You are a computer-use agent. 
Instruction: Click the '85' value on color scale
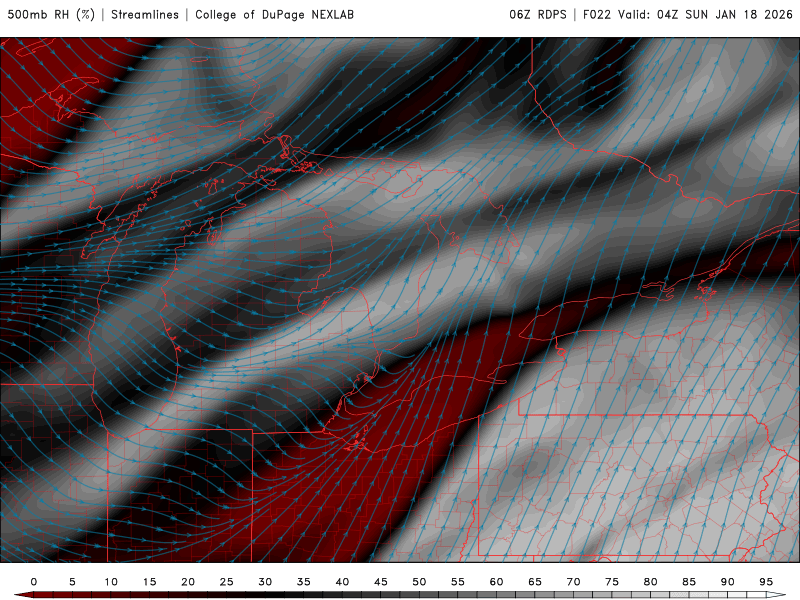pyautogui.click(x=689, y=582)
